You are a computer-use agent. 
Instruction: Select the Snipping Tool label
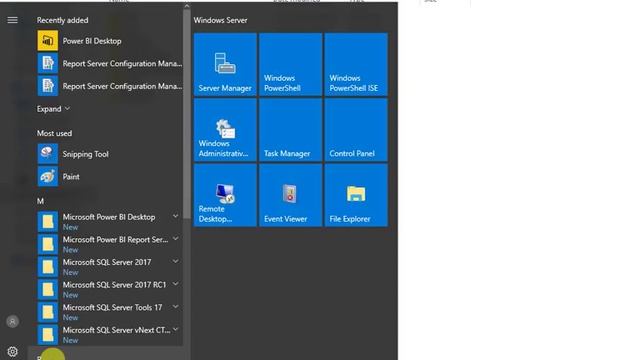click(85, 154)
